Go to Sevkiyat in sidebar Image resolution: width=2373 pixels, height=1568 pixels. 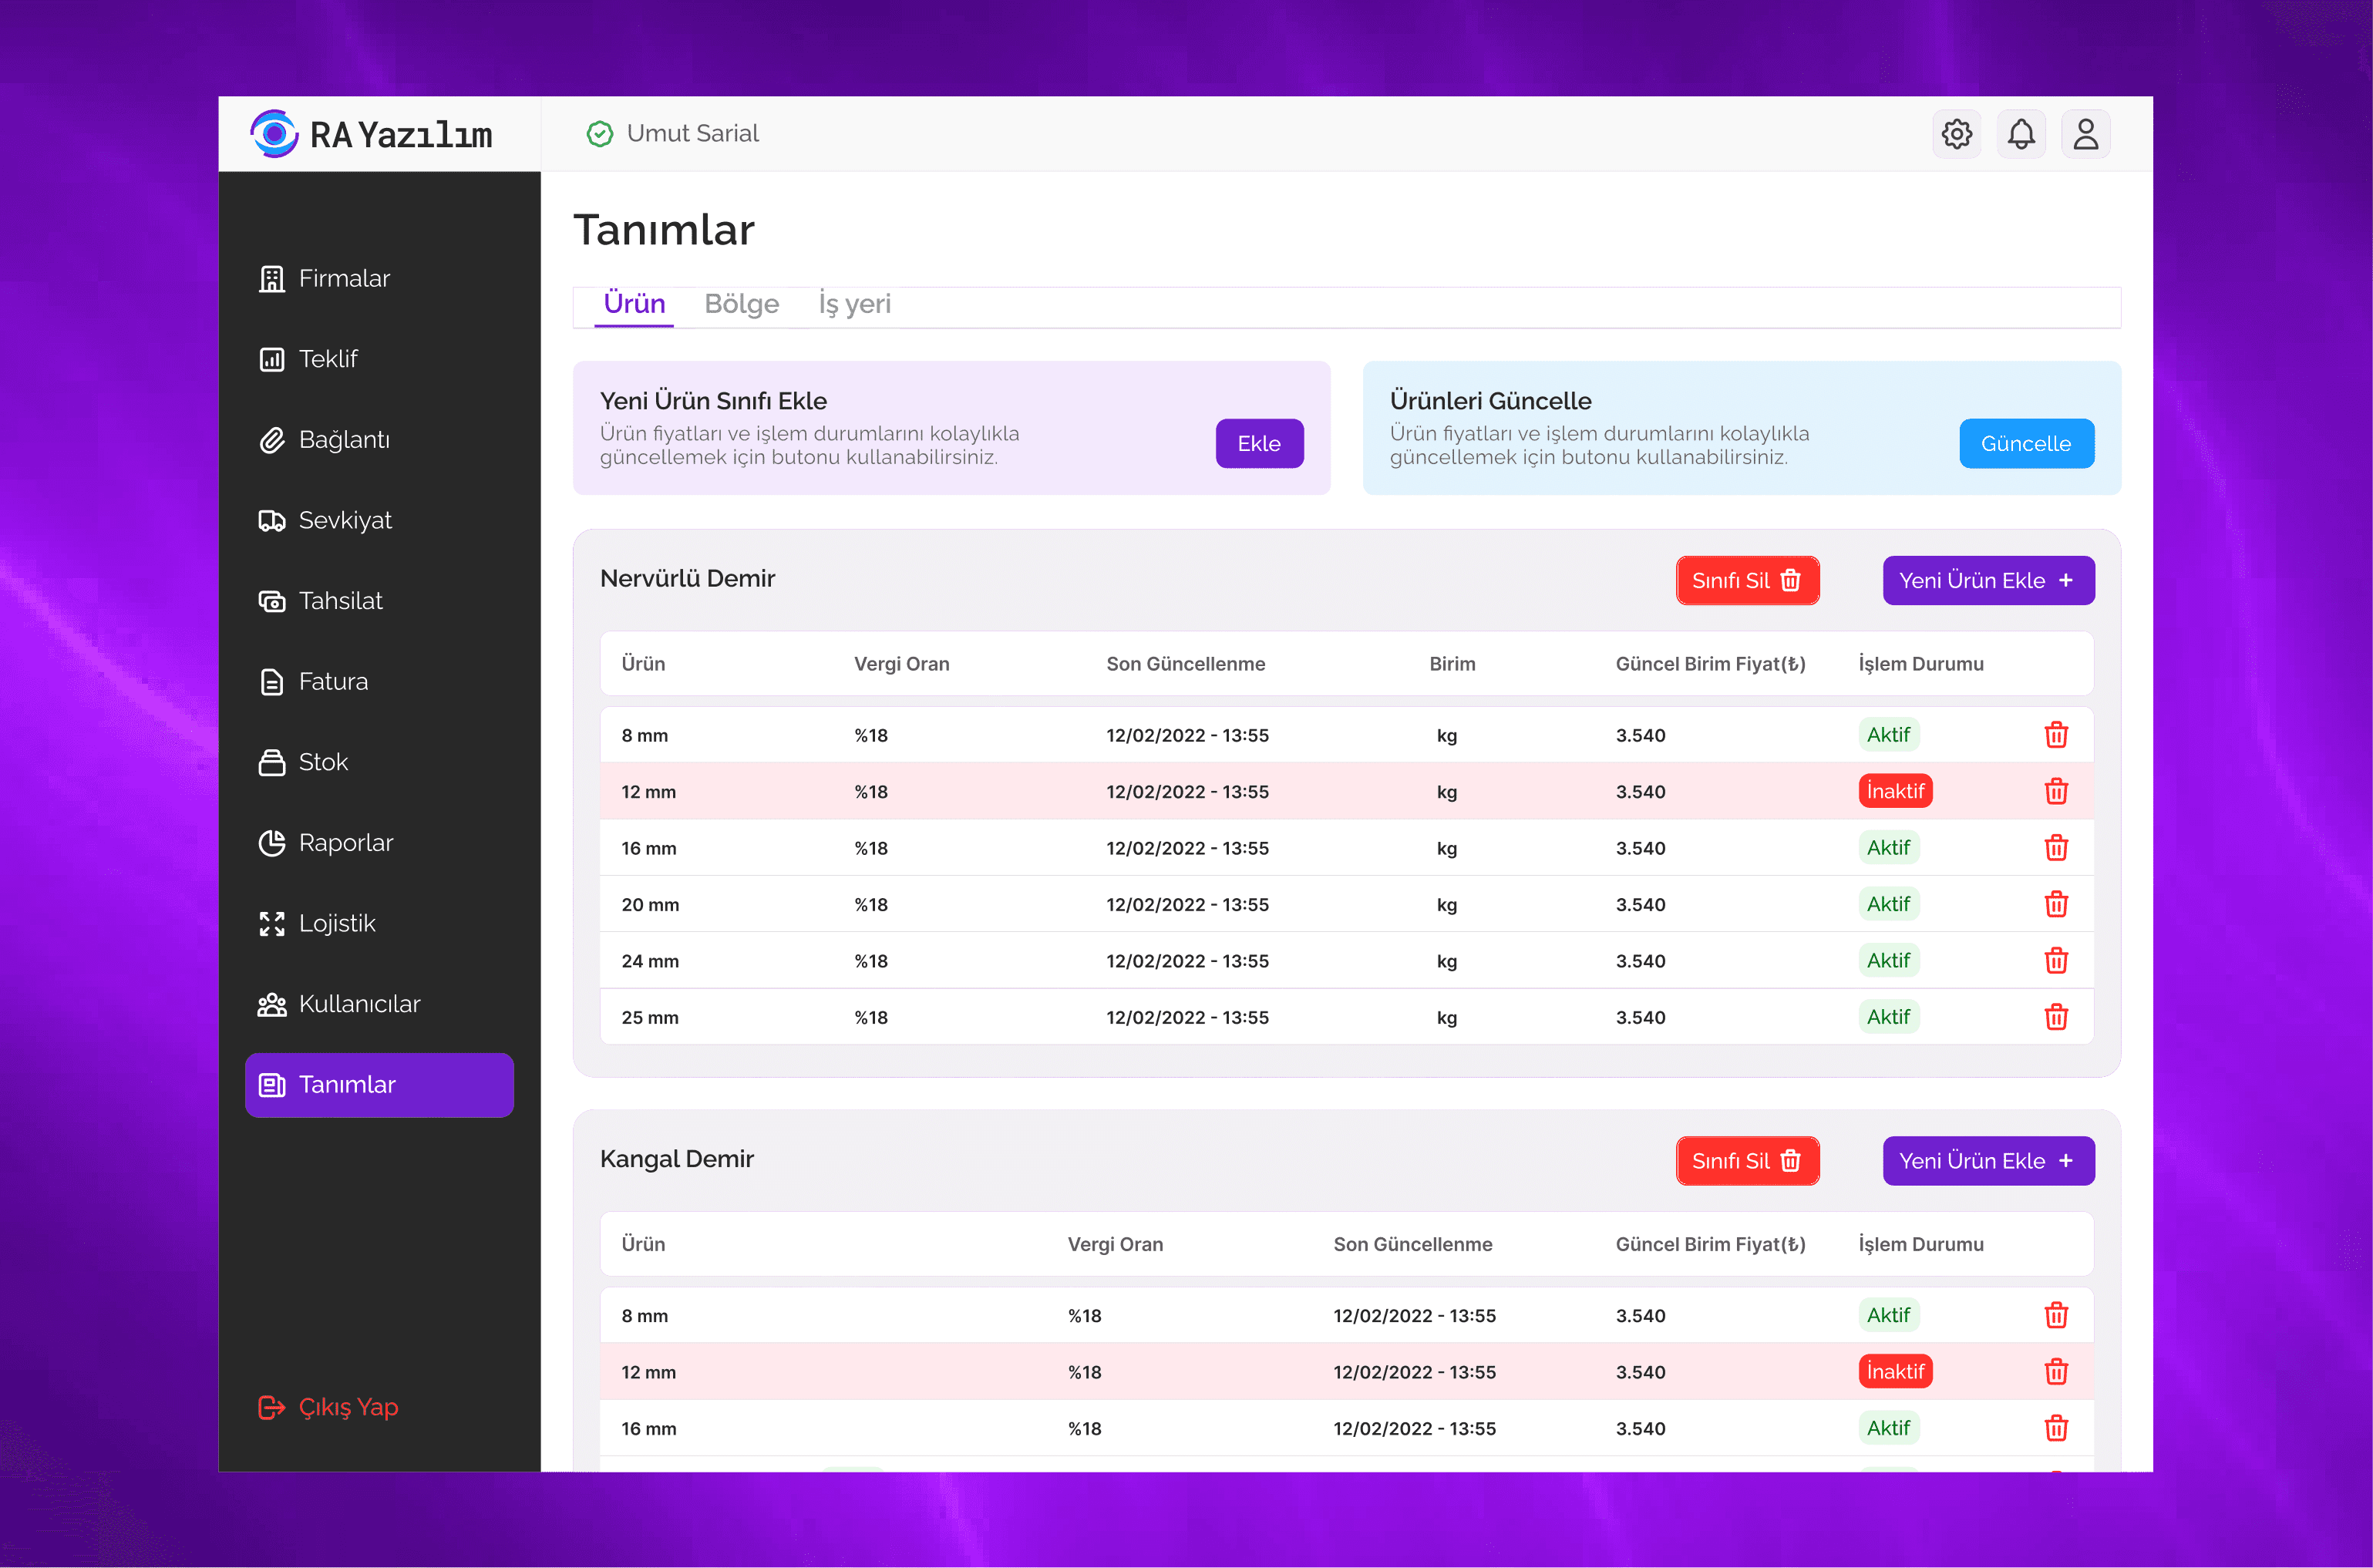pyautogui.click(x=344, y=520)
